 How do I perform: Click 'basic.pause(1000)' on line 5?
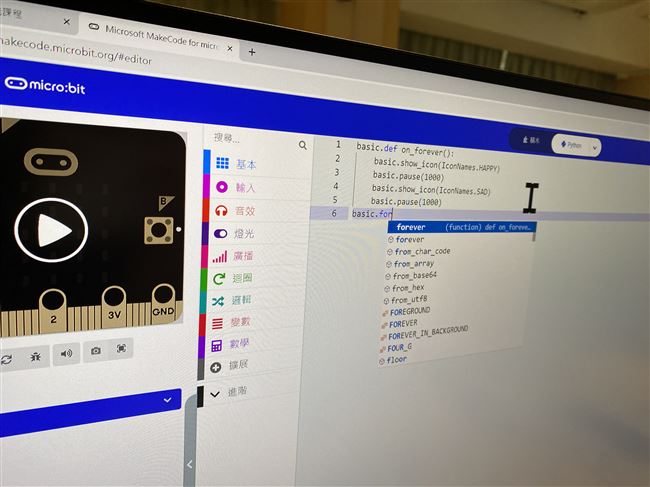pyautogui.click(x=406, y=201)
